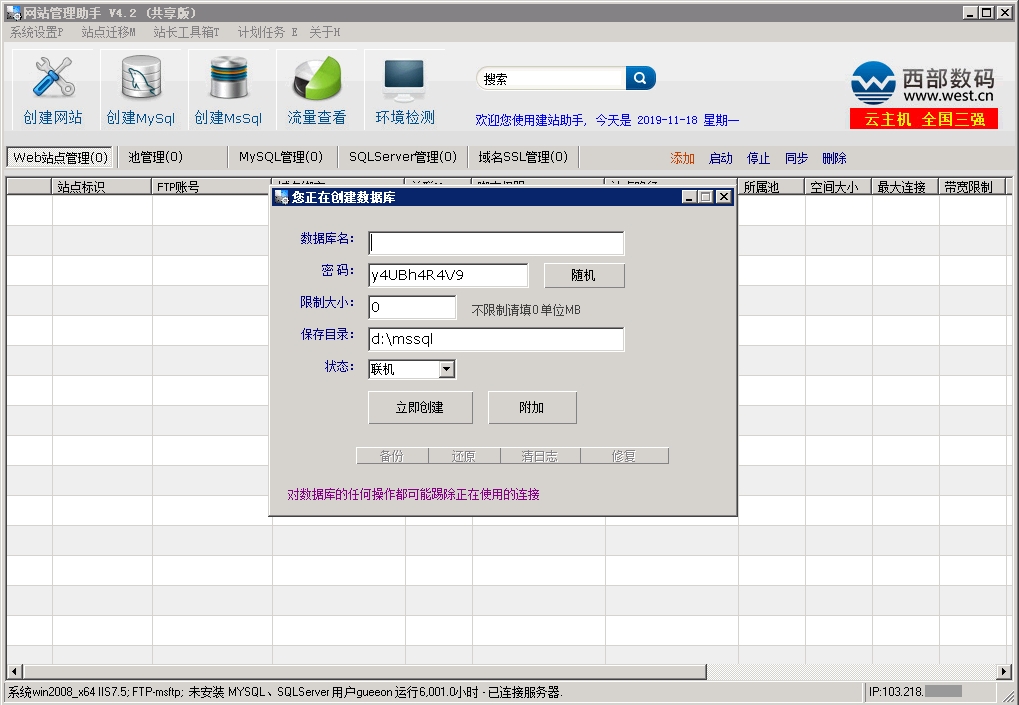Click the 创建网站 wrench icon
1019x705 pixels.
(53, 80)
